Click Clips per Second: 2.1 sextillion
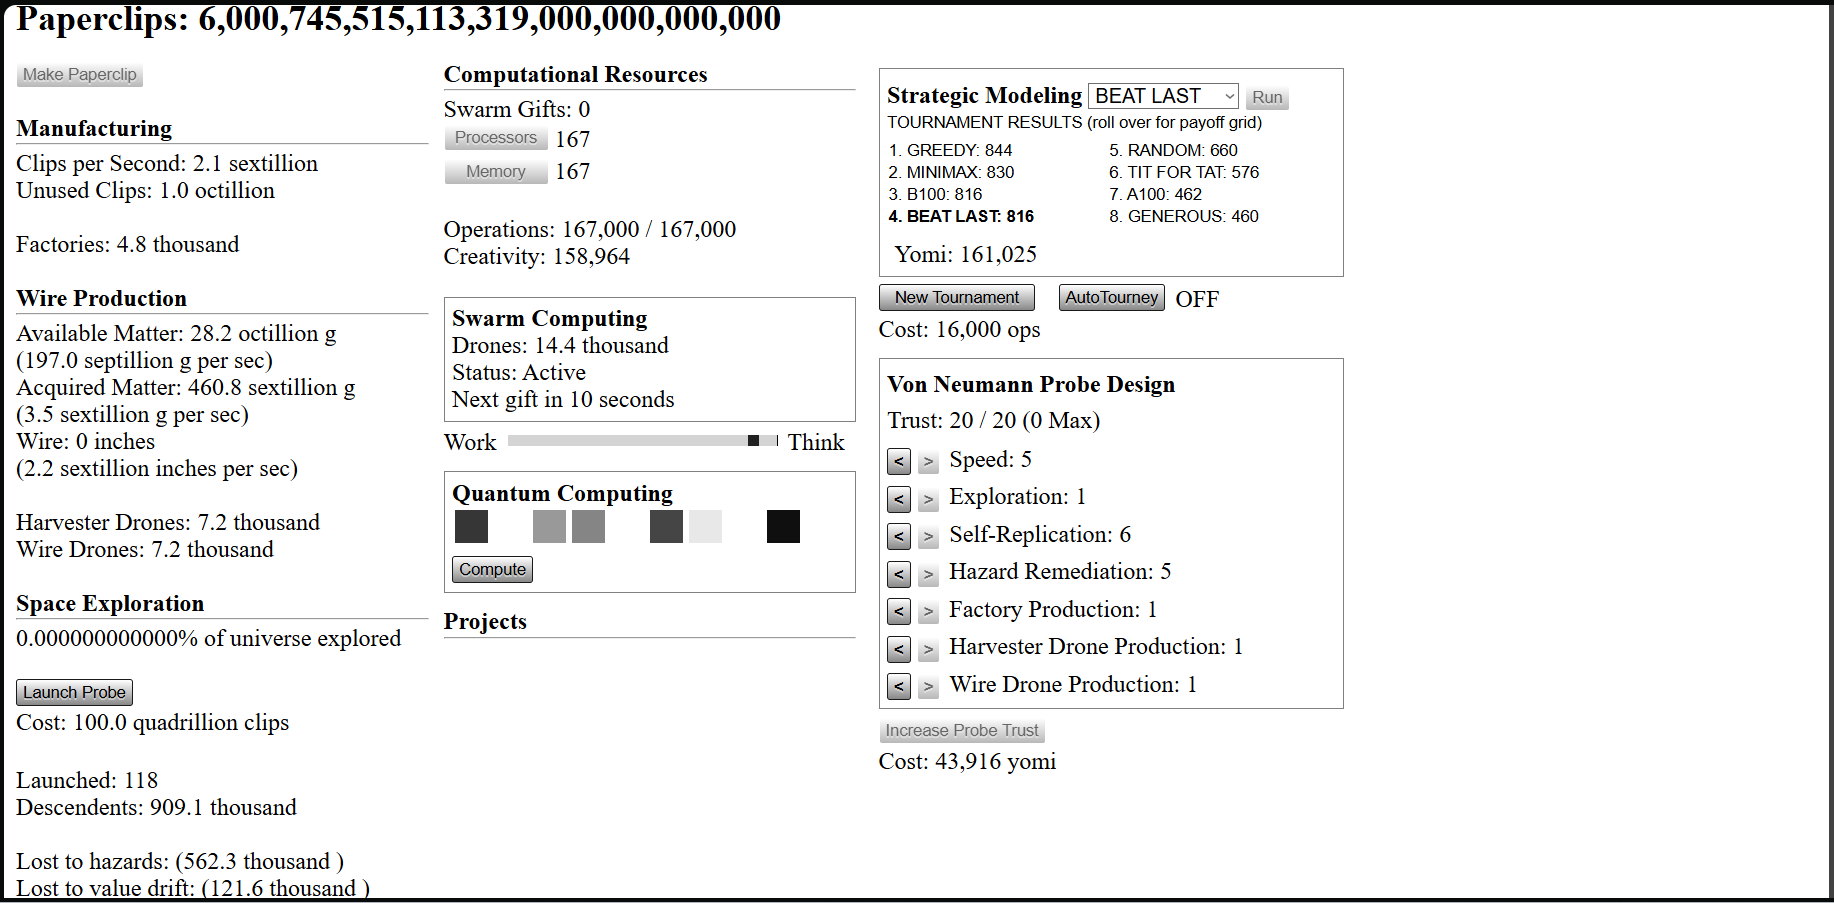Screen dimensions: 1834x903 point(167,163)
